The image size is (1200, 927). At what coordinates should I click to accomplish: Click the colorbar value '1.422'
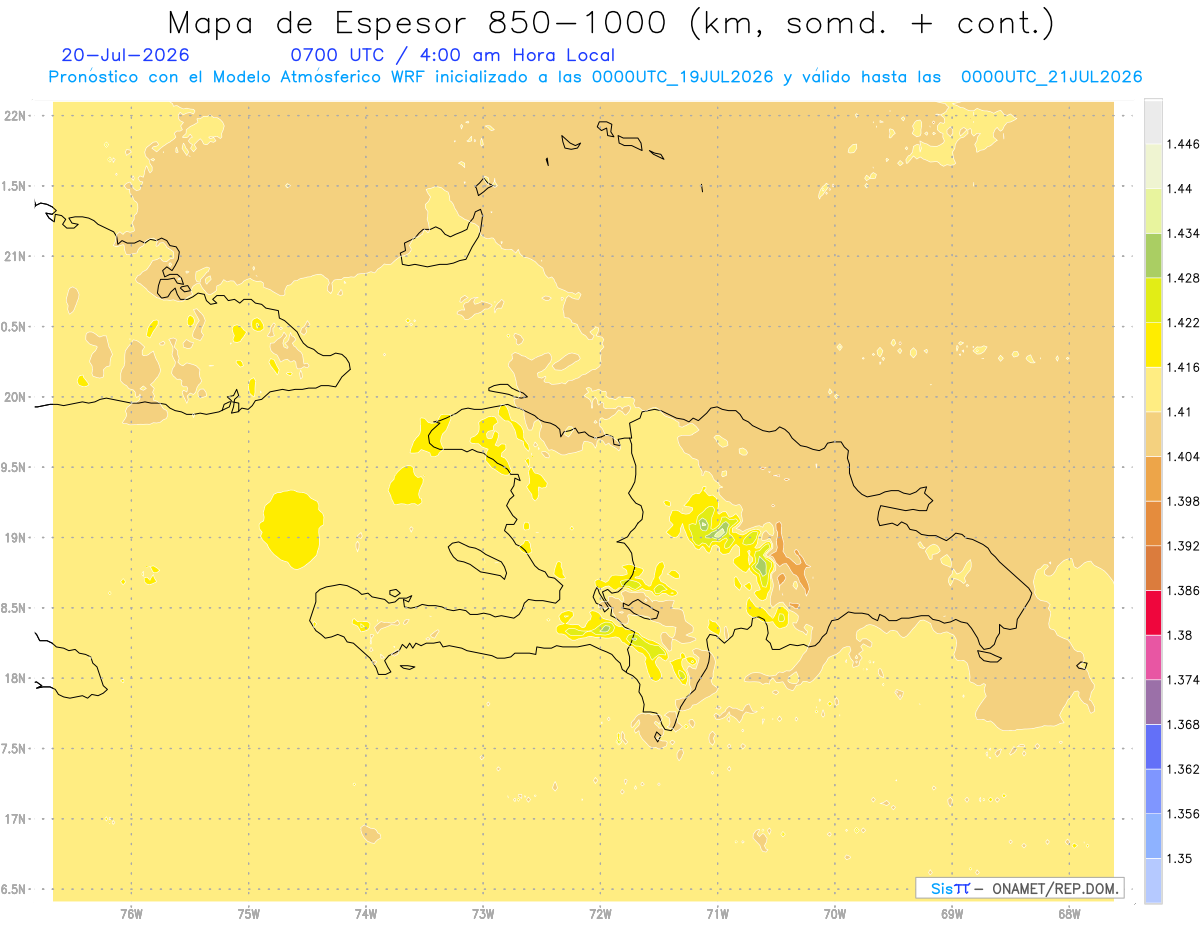[x=1183, y=322]
